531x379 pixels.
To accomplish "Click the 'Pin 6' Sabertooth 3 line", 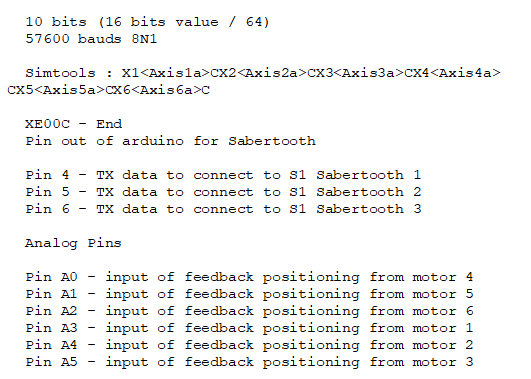I will point(223,209).
